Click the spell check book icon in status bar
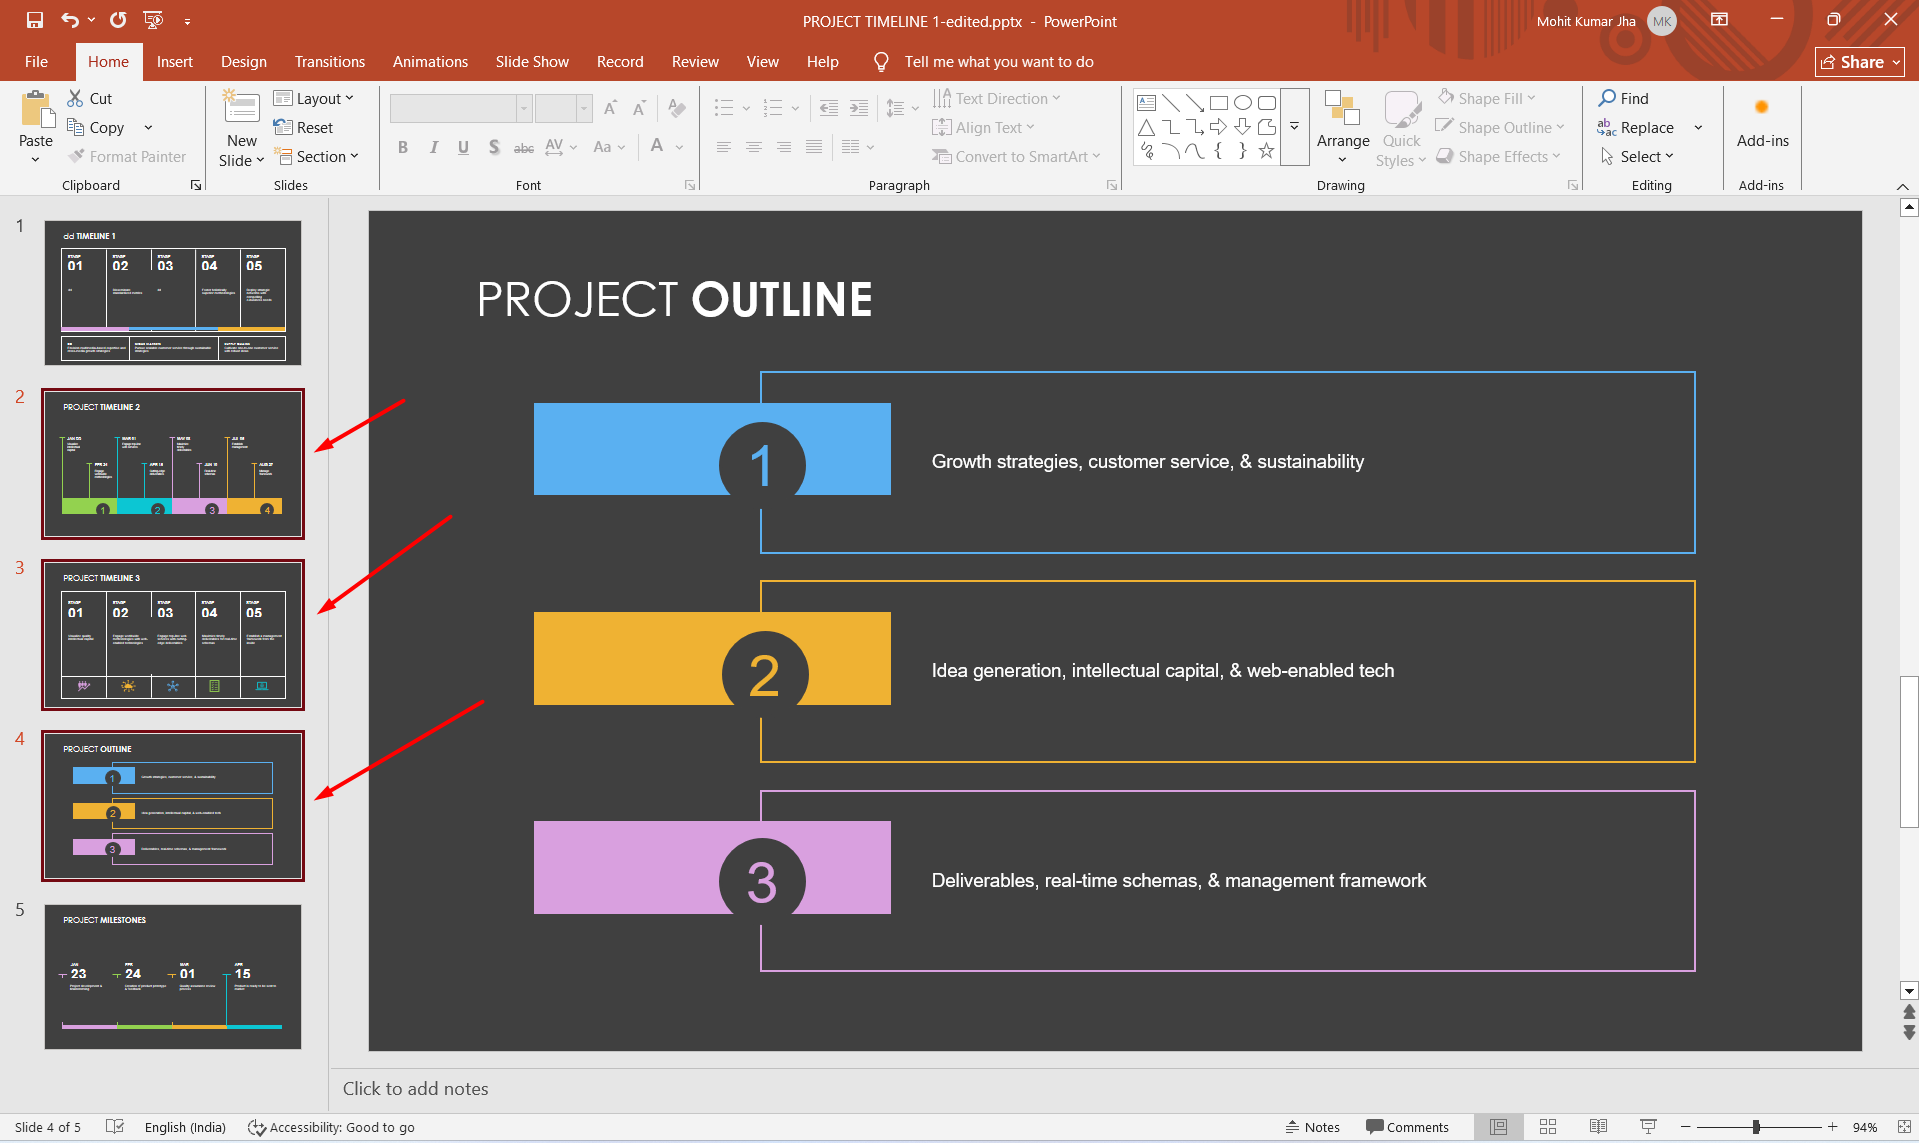 point(115,1127)
